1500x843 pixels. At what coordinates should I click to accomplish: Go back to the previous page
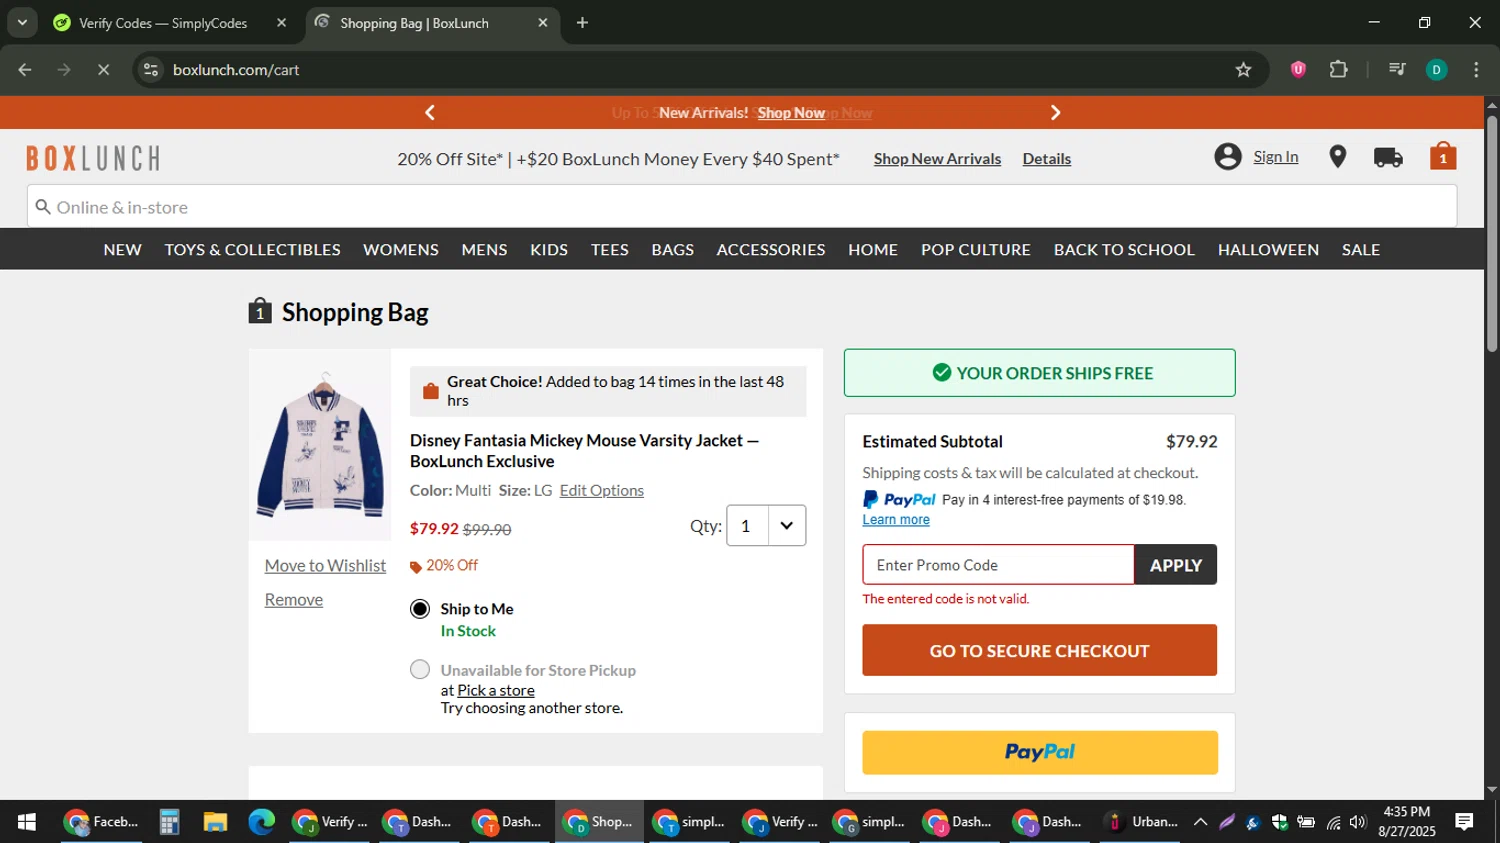click(25, 70)
